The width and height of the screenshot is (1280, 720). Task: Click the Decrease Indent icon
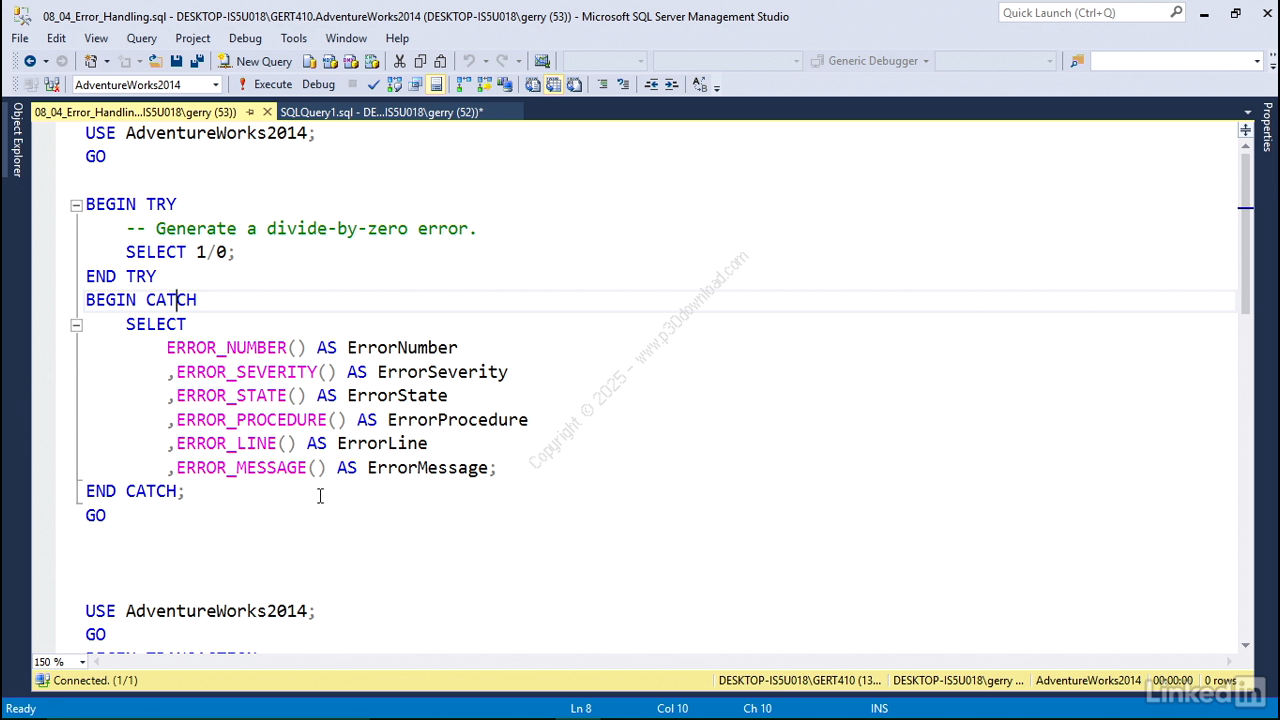coord(651,85)
